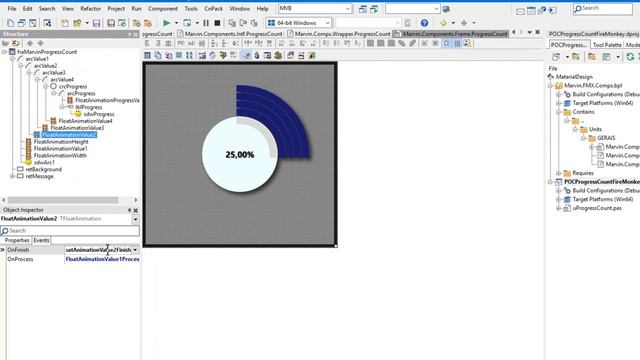Click the Structure scrollbar right arrow
This screenshot has width=640, height=360.
[136, 200]
